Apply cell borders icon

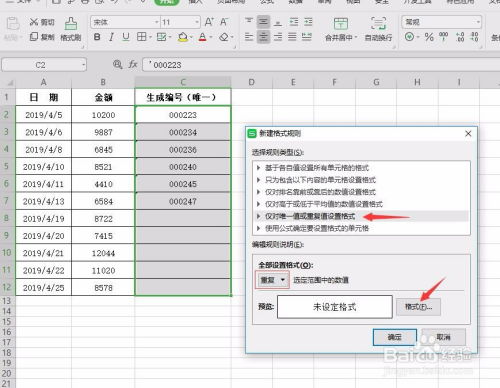(x=141, y=37)
